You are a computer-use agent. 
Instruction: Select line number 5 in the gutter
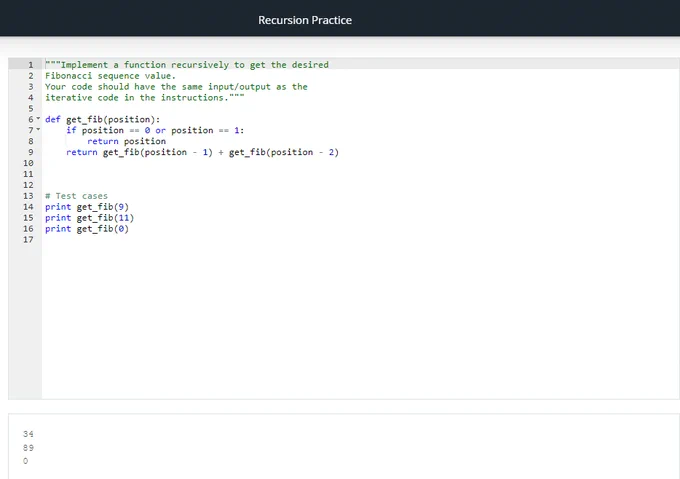click(31, 108)
